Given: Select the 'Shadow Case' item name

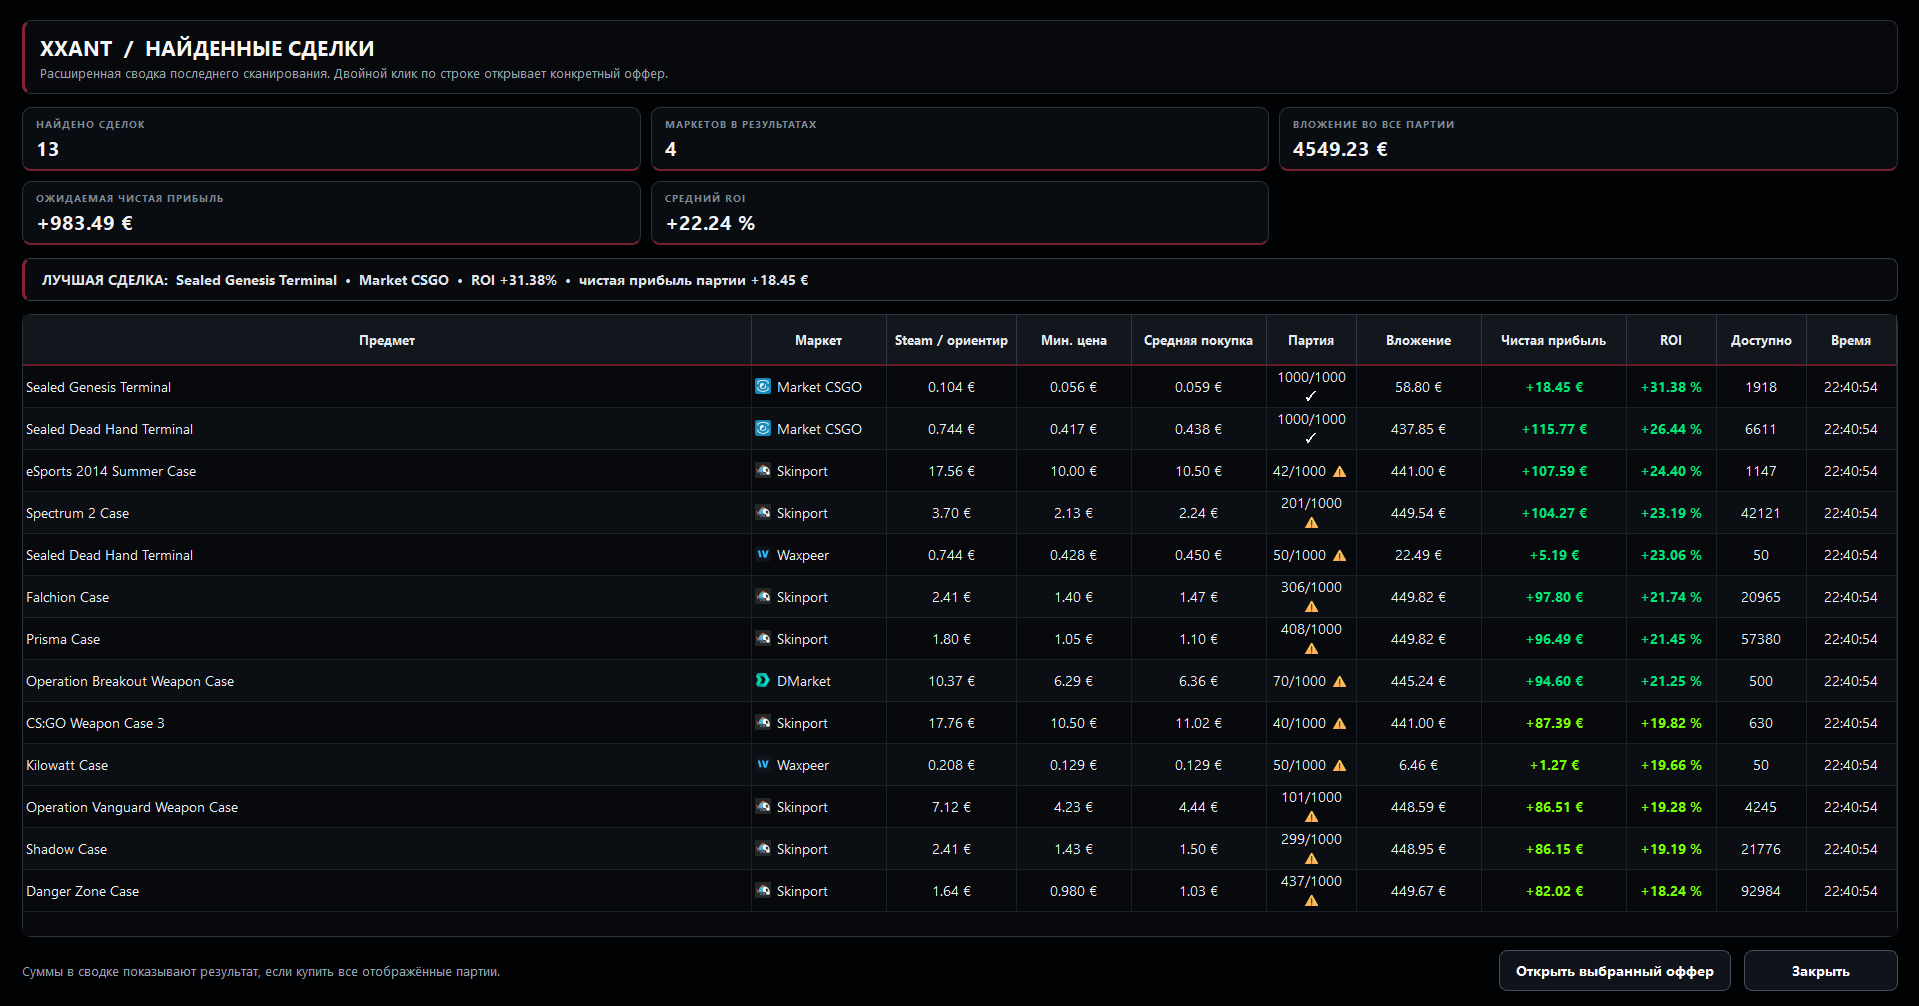Looking at the screenshot, I should pos(66,849).
